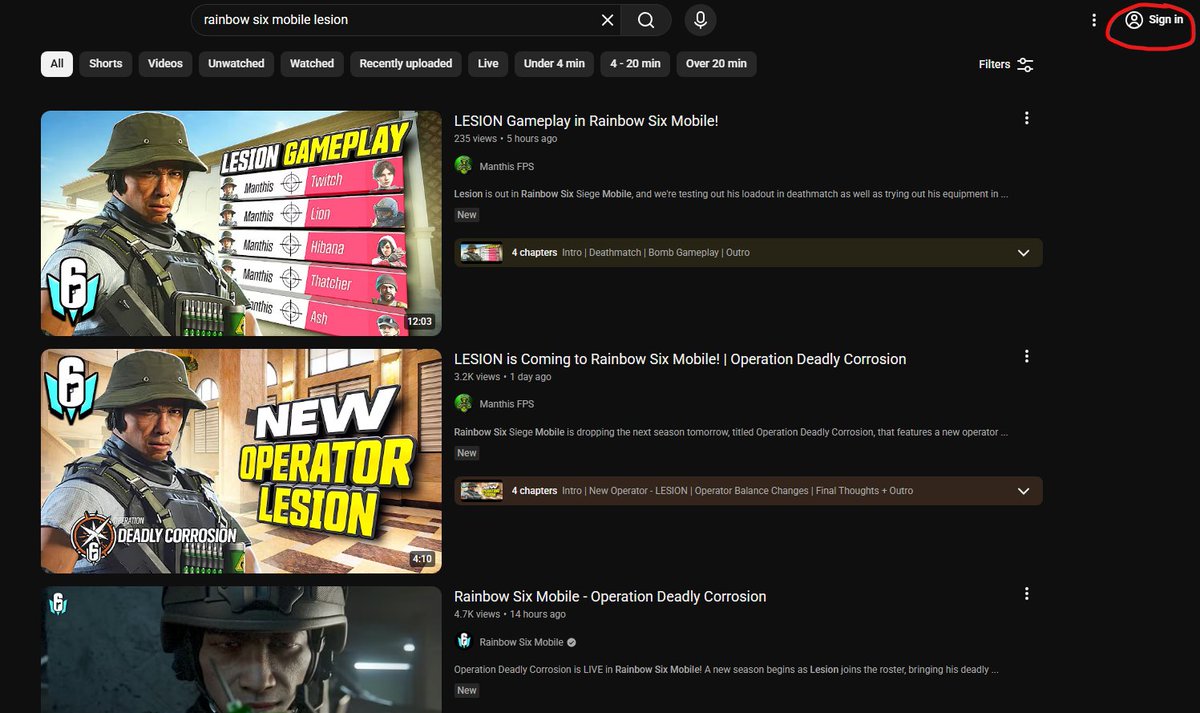This screenshot has height=713, width=1200.
Task: Open Manthis FPS channel name under LESION Gameplay
Action: (x=507, y=167)
